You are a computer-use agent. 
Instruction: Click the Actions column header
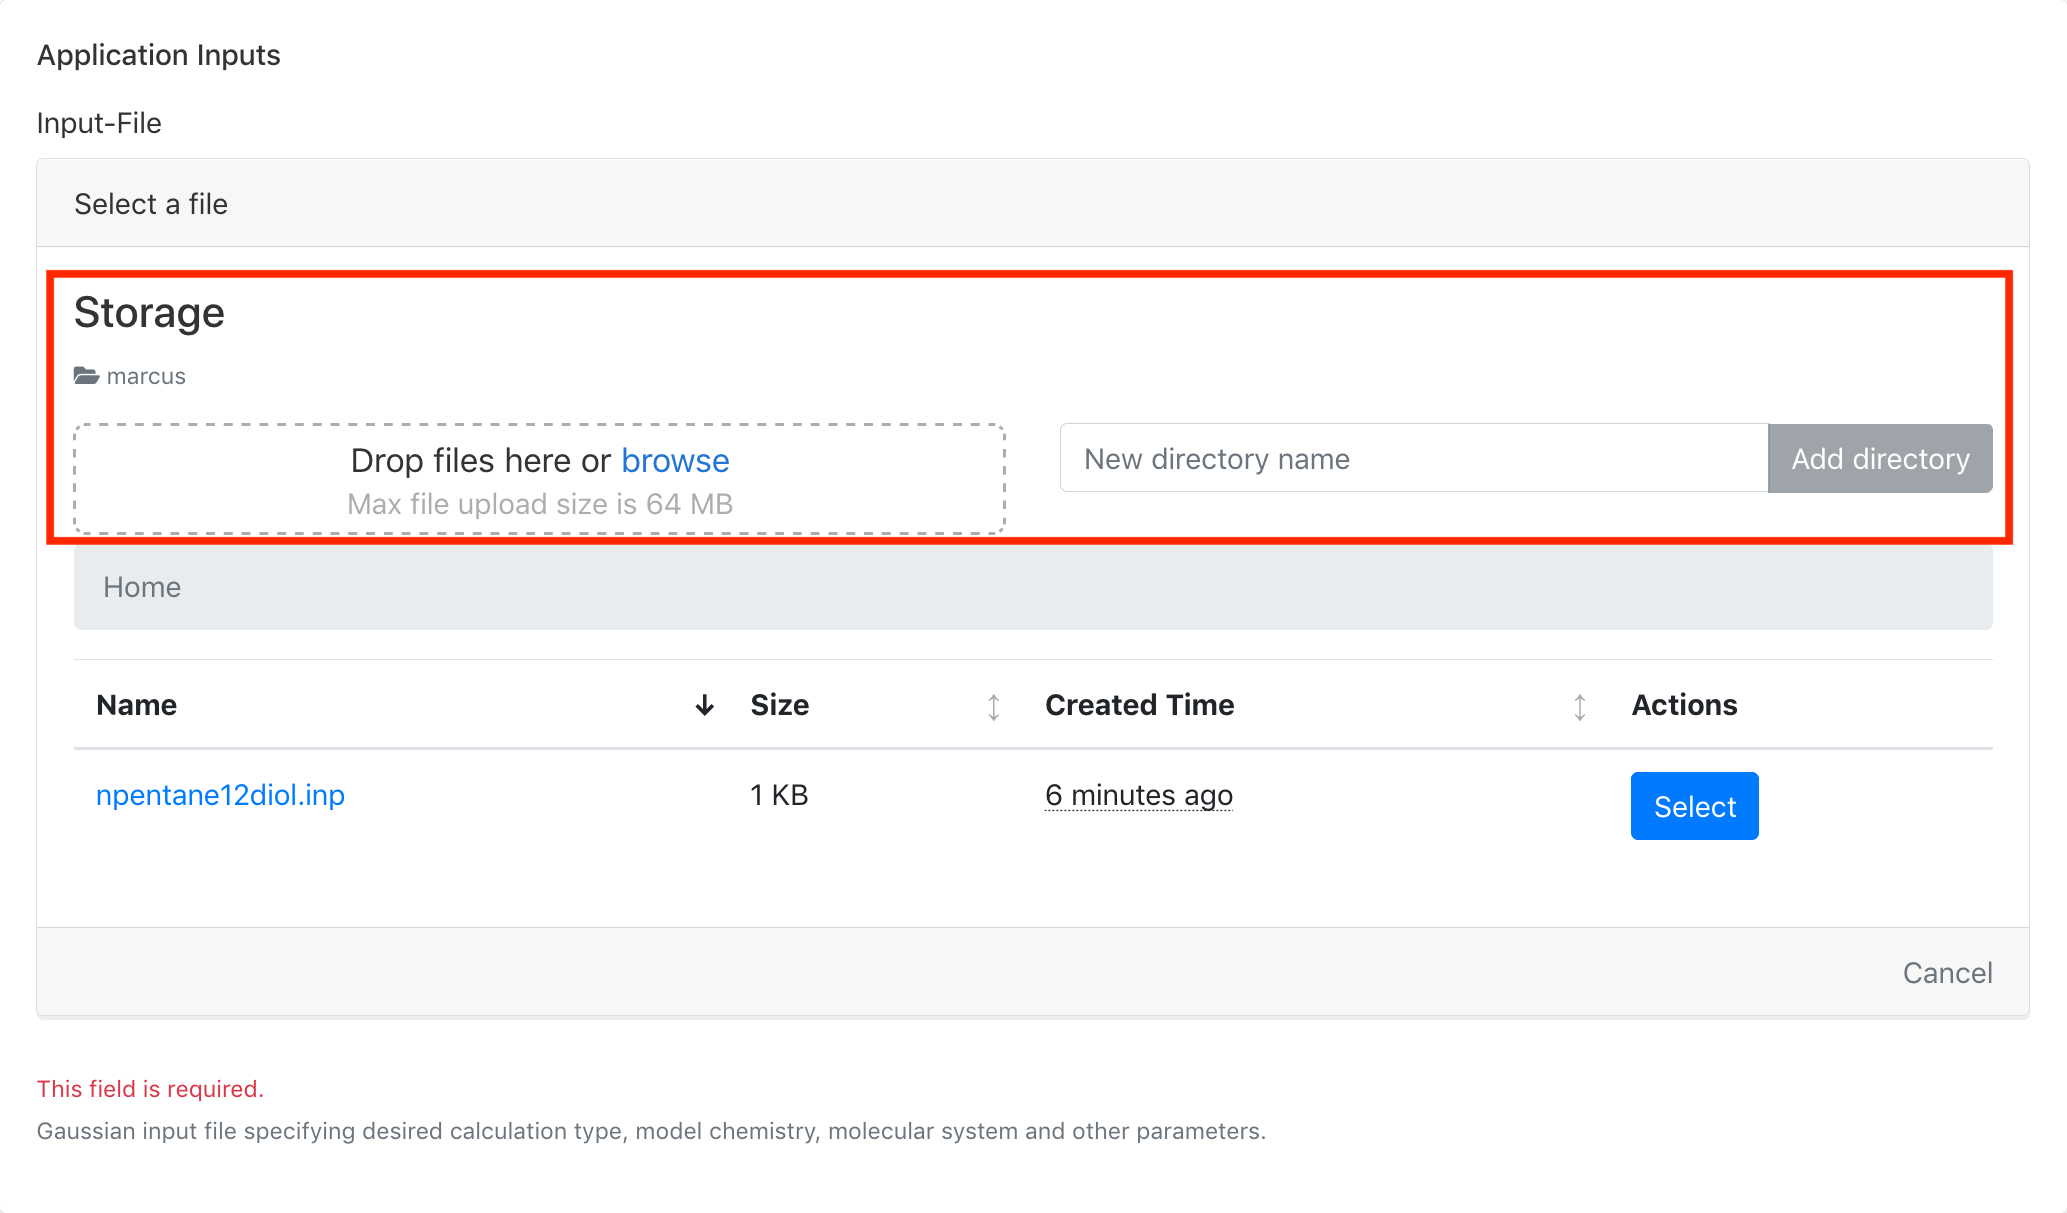(x=1684, y=705)
